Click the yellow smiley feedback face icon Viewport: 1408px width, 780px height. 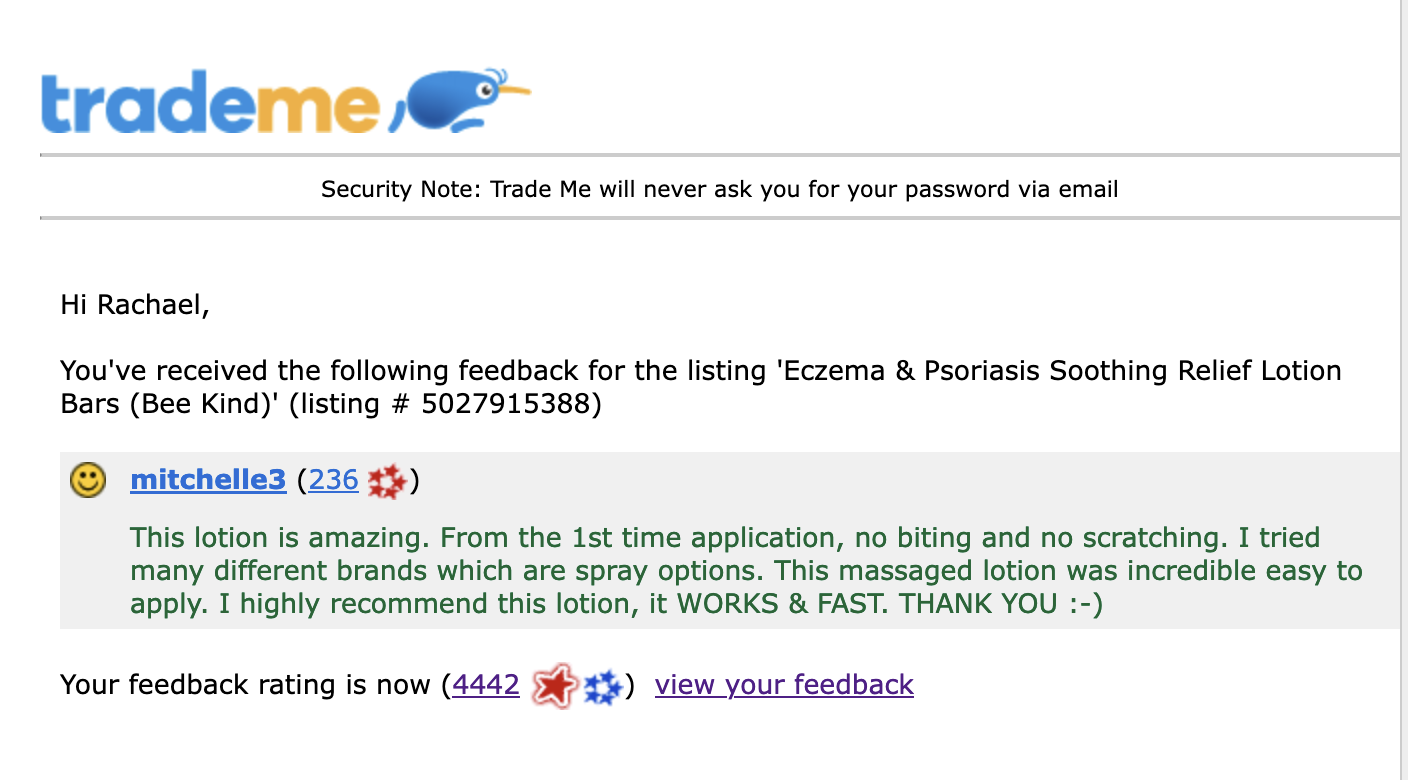click(x=88, y=480)
